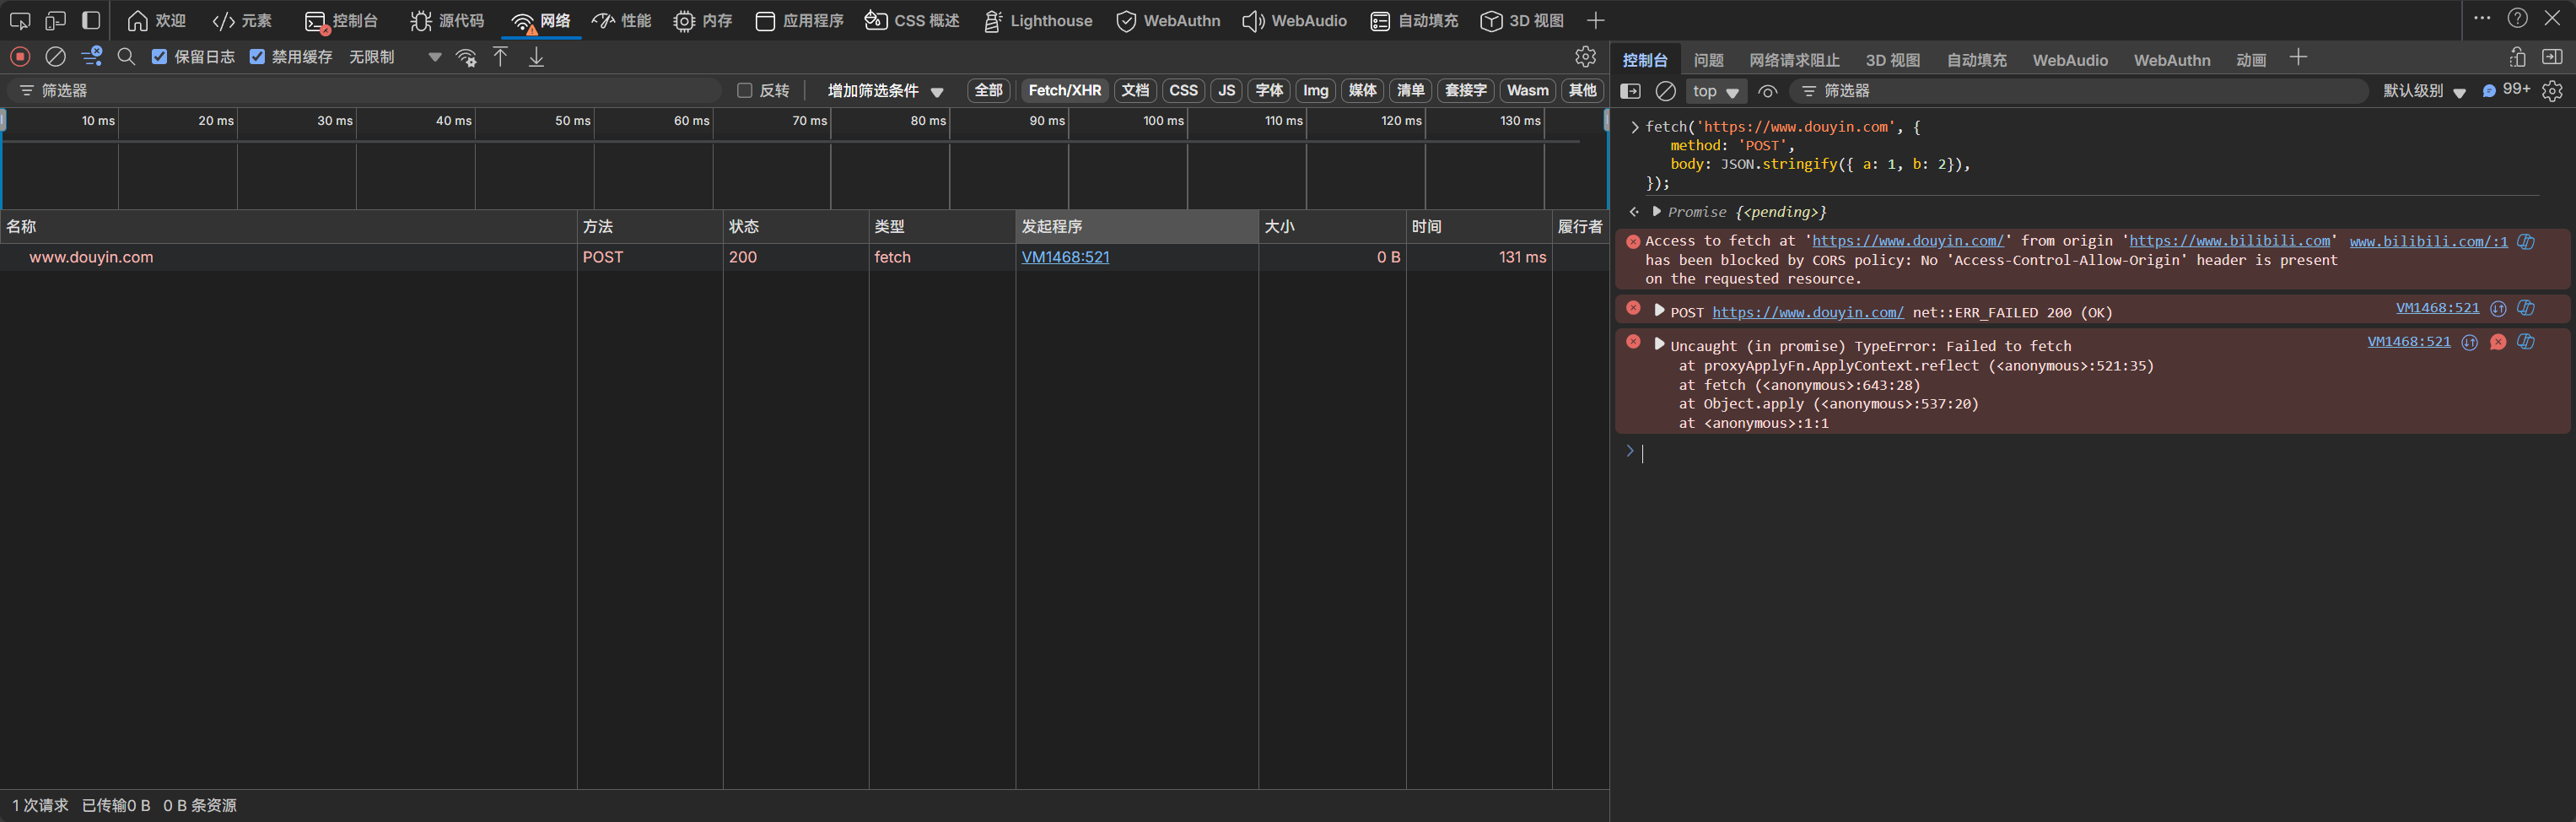This screenshot has width=2576, height=822.
Task: Expand the Promise pending result
Action: click(1657, 211)
